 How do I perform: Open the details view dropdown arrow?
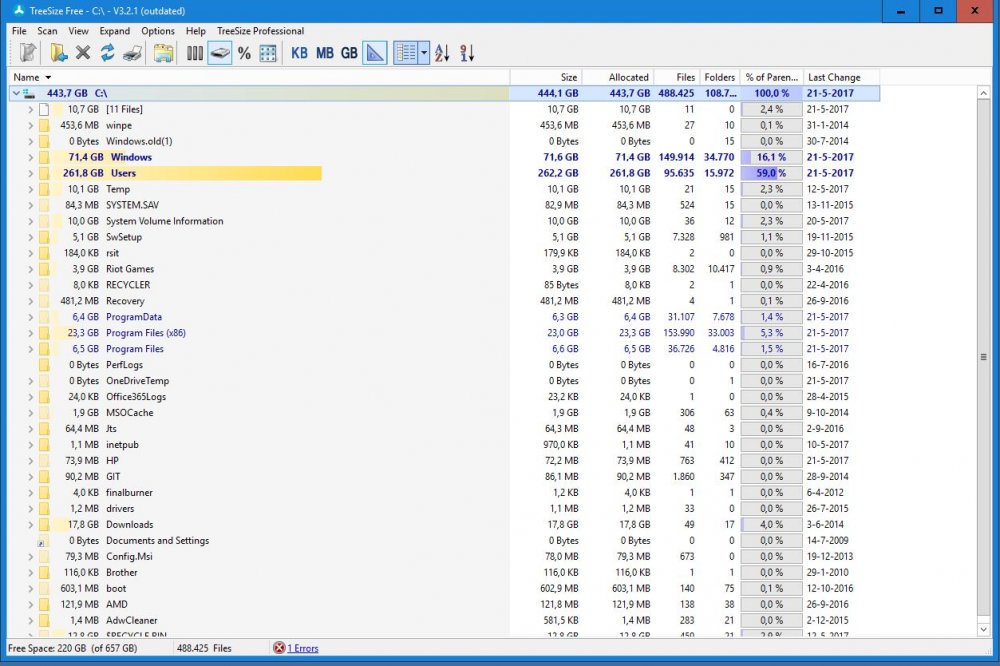(424, 53)
